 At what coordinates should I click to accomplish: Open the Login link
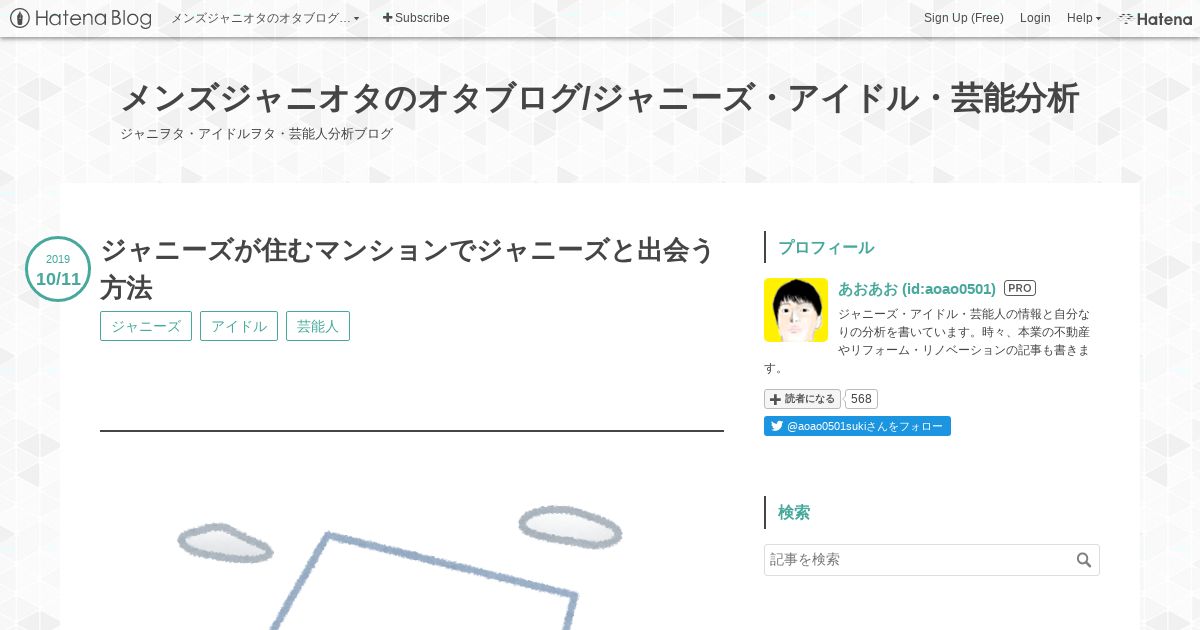[x=1035, y=18]
